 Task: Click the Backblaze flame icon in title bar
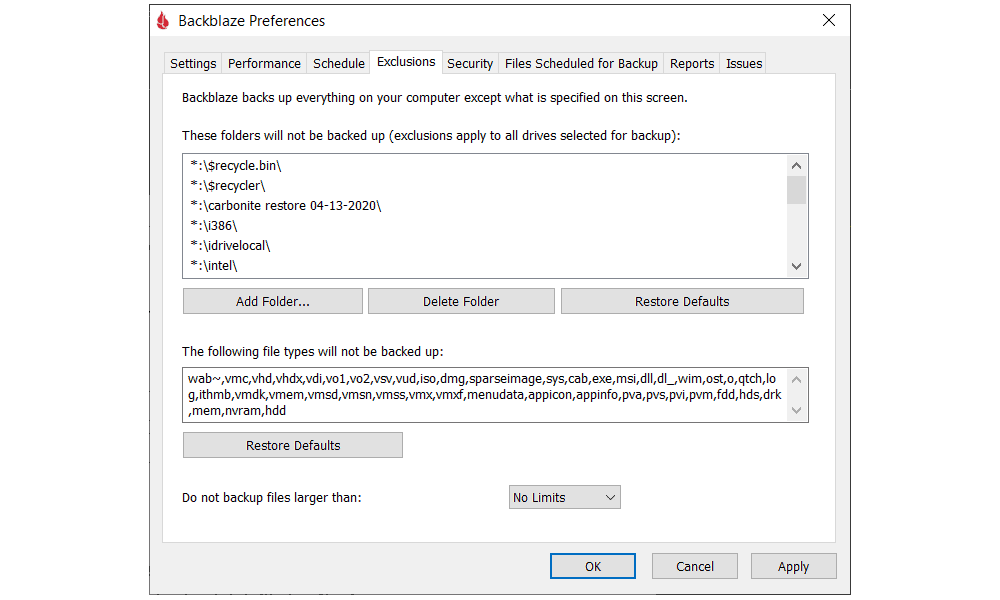[x=163, y=21]
